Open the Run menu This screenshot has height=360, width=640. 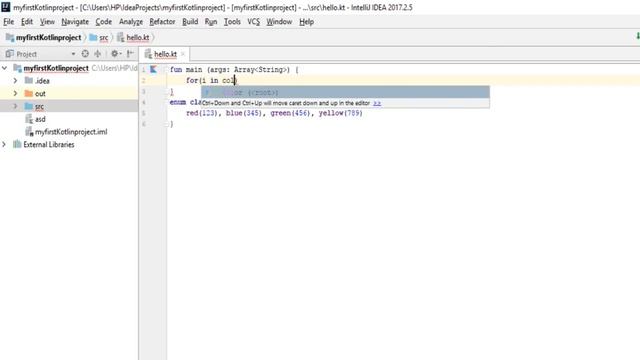pyautogui.click(x=211, y=22)
